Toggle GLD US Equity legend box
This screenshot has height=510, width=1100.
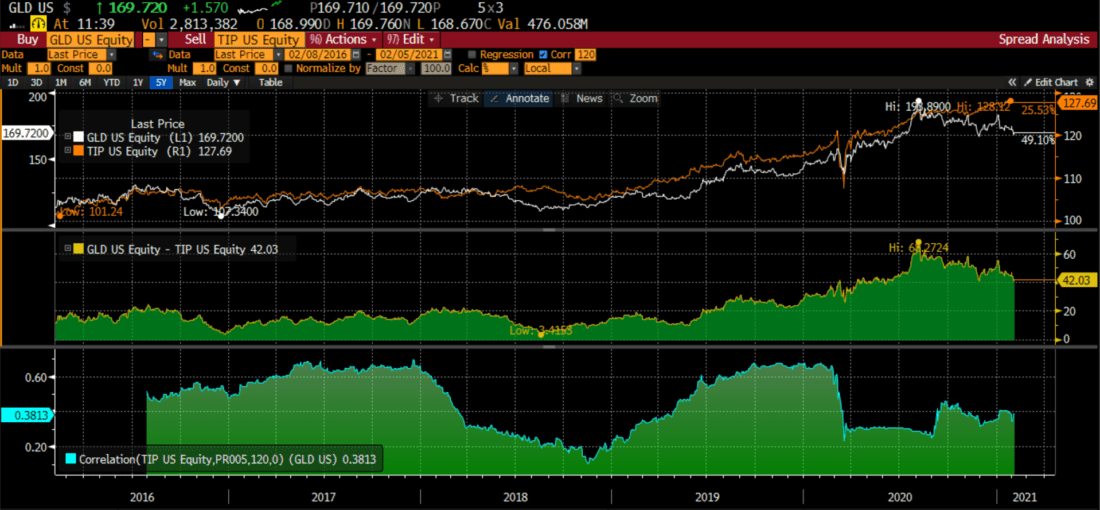point(68,137)
